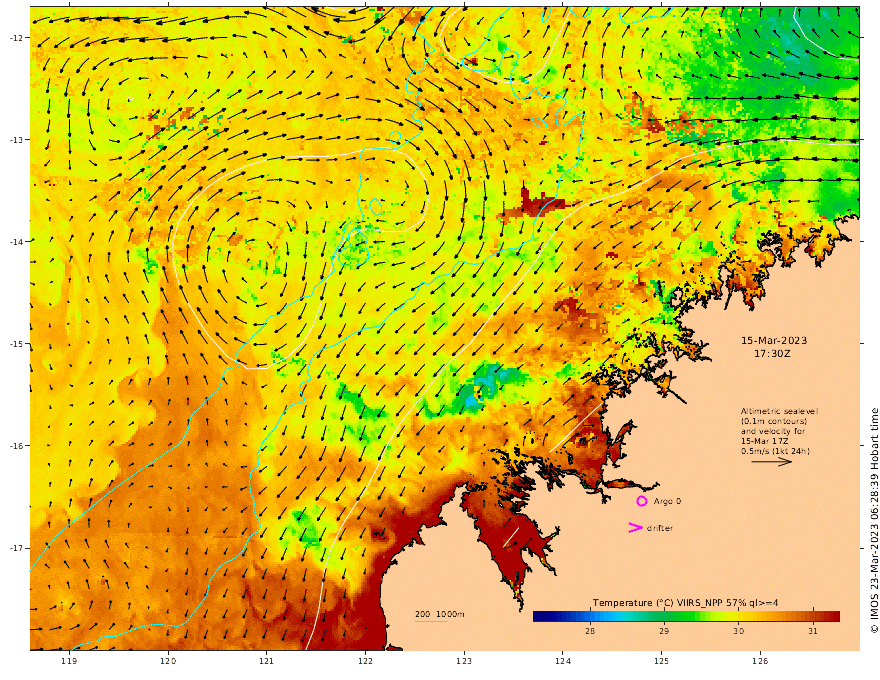
Task: Click the dark red end of colorbar
Action: point(835,617)
